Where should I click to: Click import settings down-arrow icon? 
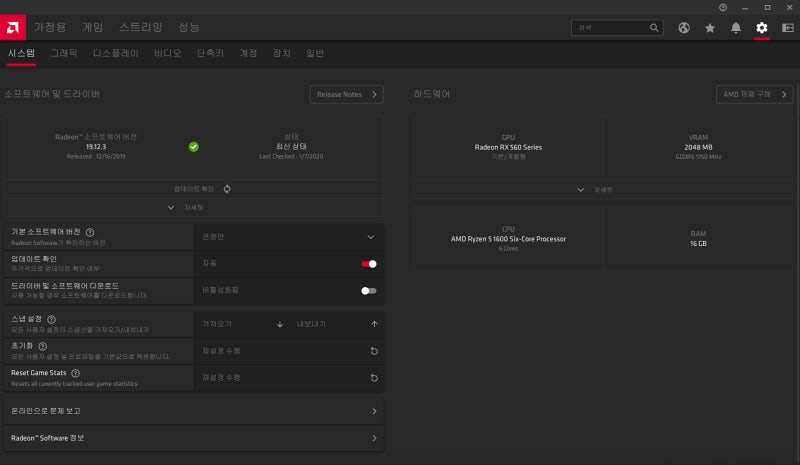click(x=280, y=324)
